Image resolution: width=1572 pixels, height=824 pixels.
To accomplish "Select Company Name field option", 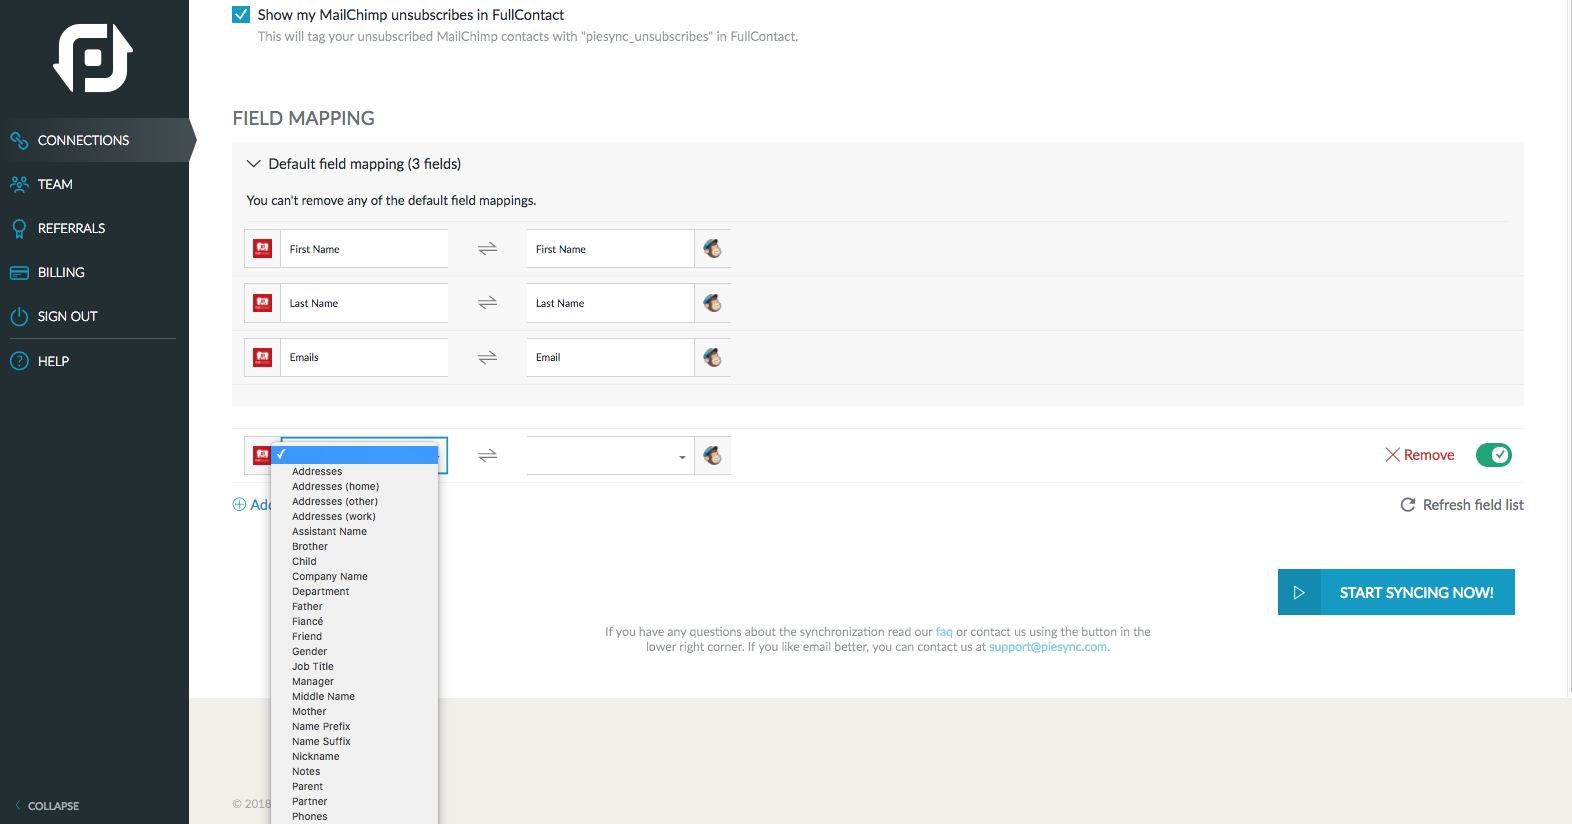I will click(355, 576).
